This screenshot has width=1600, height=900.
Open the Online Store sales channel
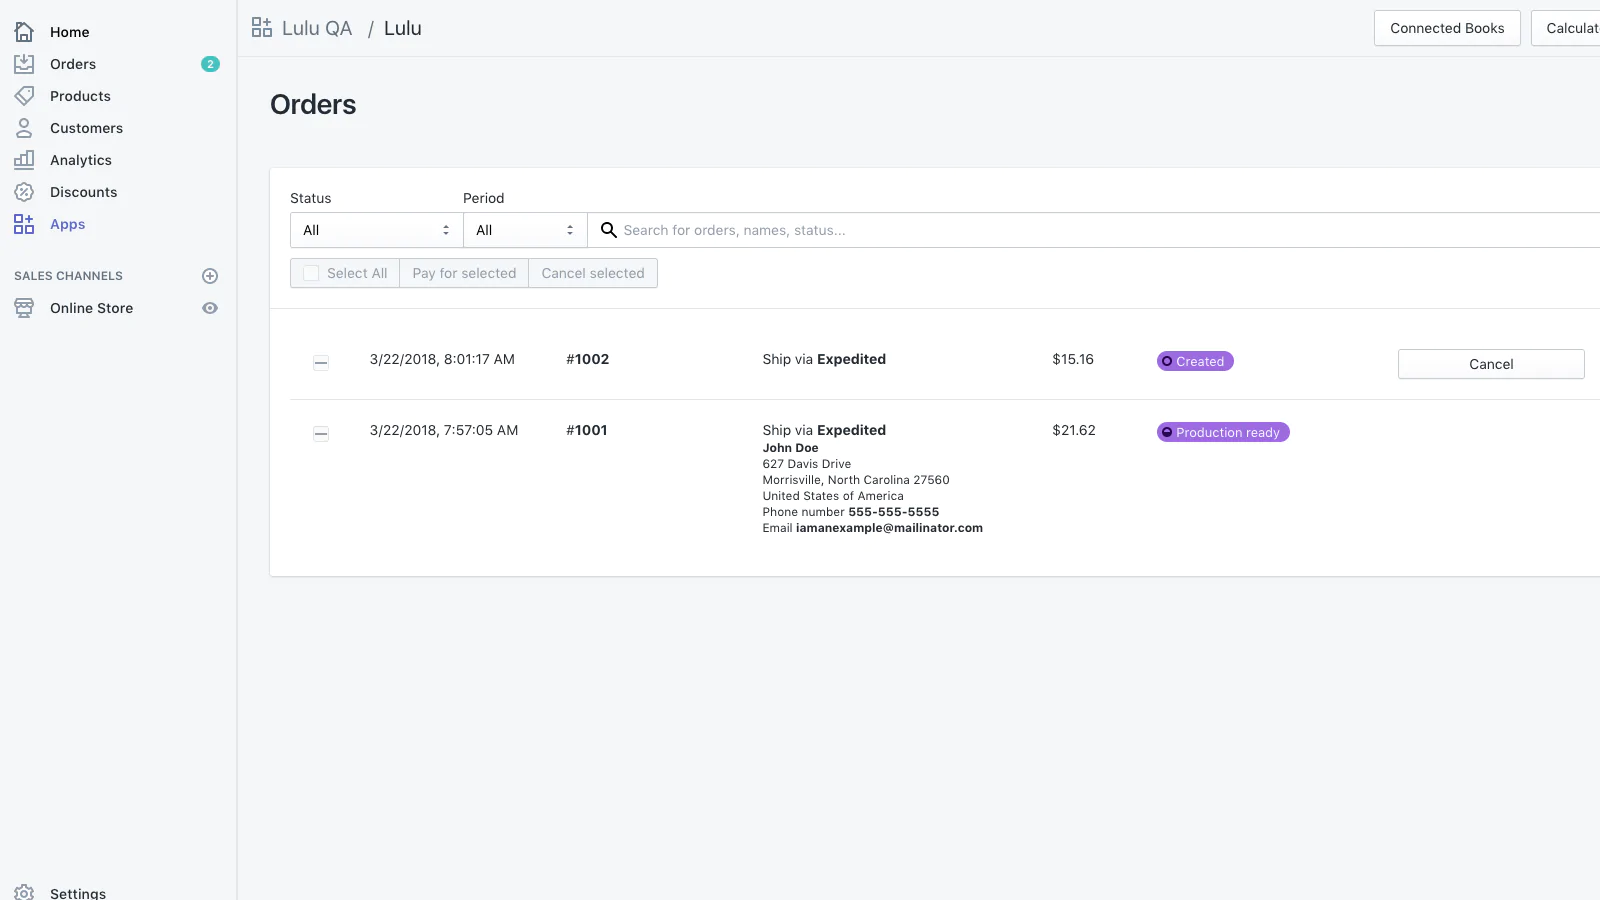click(91, 308)
